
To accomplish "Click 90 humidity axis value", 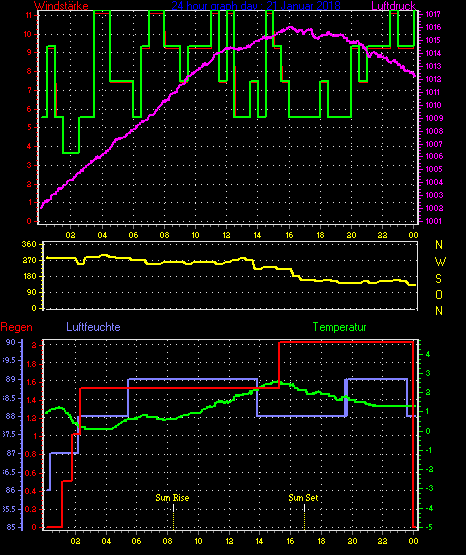I will tap(11, 342).
